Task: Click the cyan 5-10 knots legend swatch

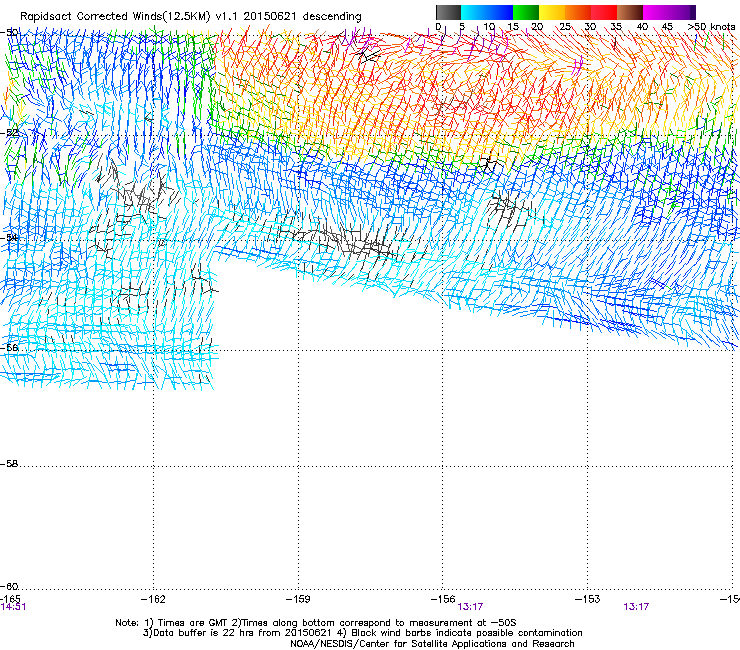Action: [474, 12]
